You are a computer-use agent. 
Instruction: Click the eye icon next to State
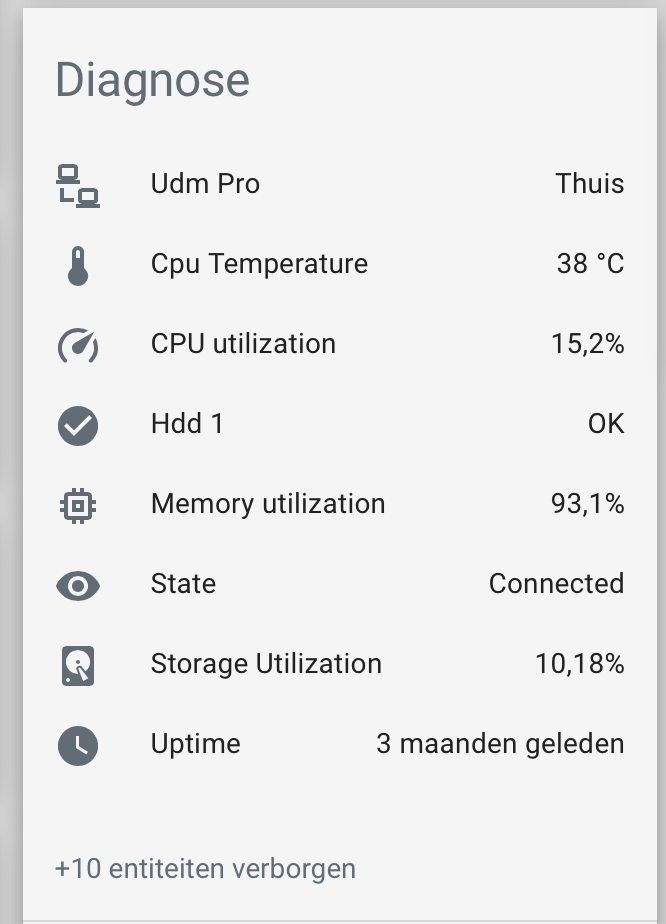coord(78,584)
